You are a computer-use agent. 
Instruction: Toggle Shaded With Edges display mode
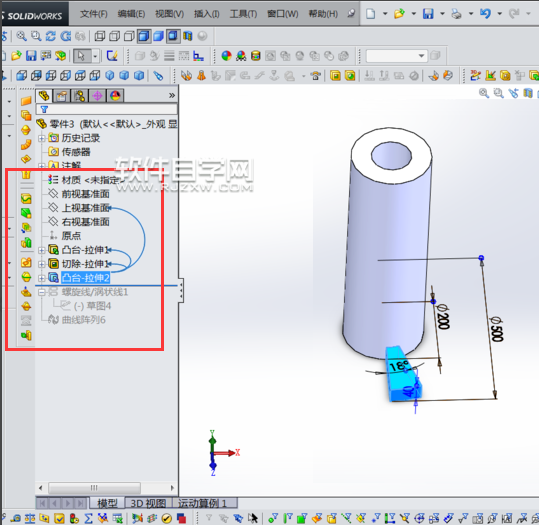click(144, 36)
